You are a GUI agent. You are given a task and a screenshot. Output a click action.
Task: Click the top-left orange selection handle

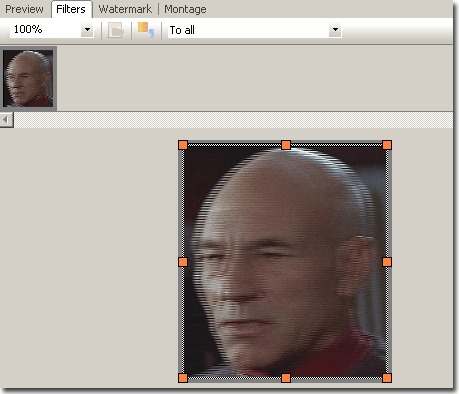pos(183,145)
